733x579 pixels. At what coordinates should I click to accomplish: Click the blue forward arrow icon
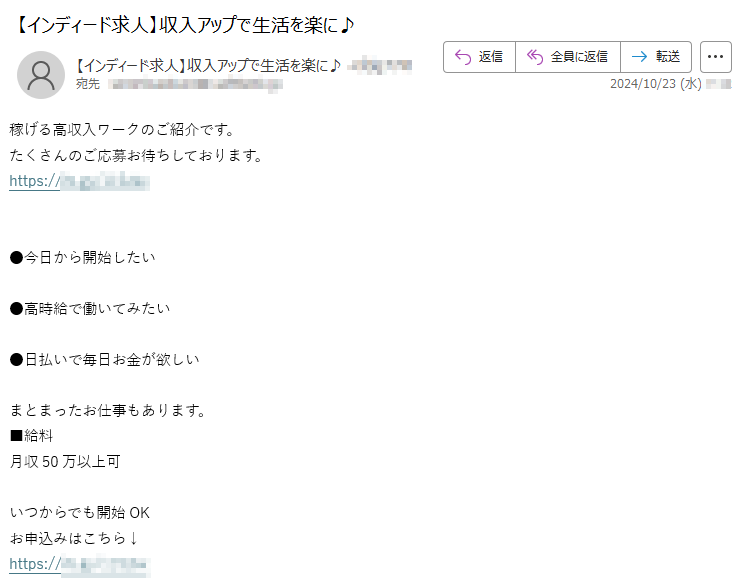click(x=640, y=57)
